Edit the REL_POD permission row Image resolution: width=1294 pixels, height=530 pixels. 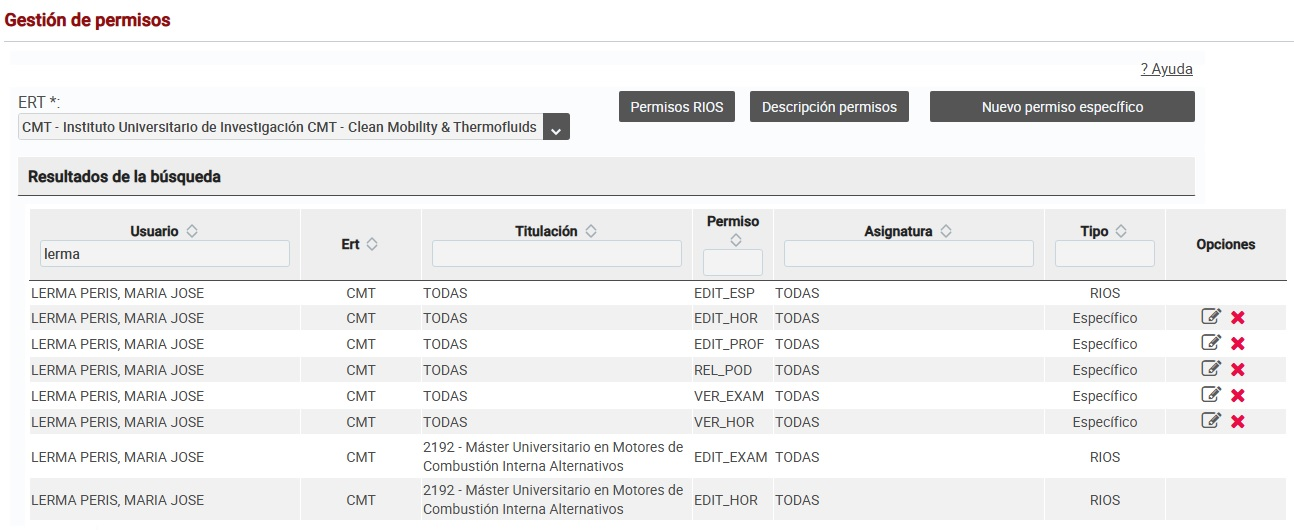[x=1211, y=369]
